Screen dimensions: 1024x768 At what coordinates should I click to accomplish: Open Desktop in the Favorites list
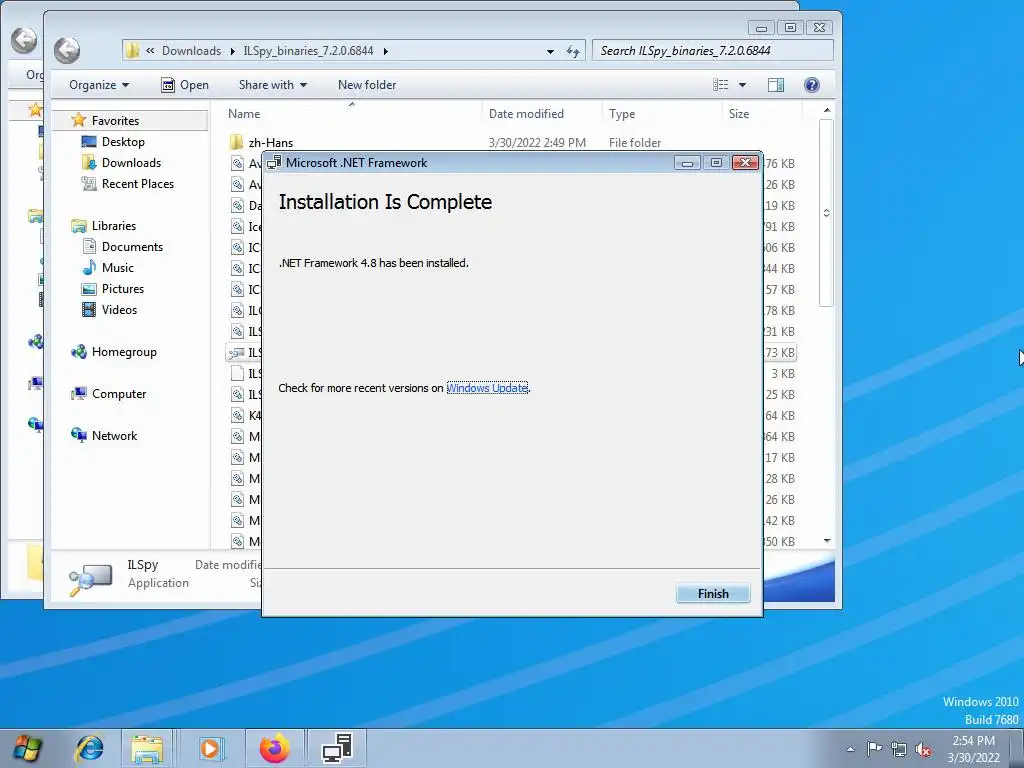[123, 142]
